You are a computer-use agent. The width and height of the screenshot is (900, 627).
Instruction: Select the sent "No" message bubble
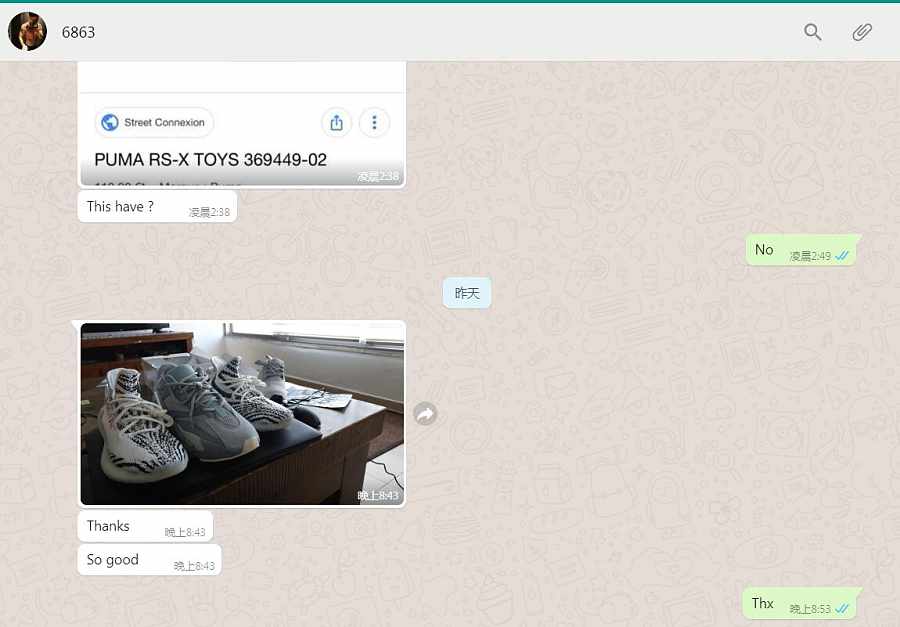click(x=764, y=250)
